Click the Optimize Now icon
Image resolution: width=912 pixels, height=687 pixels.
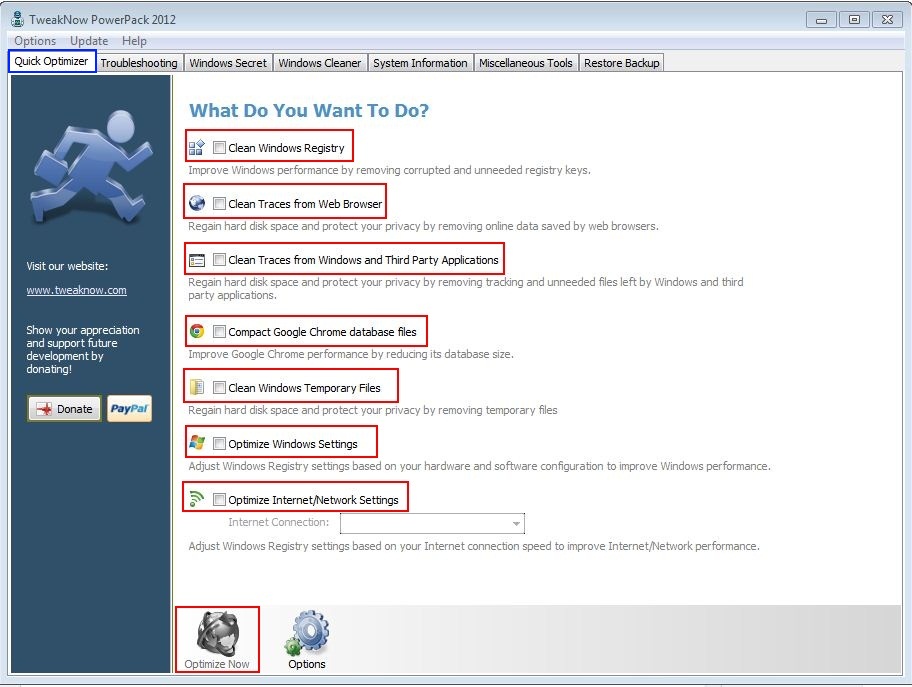click(x=218, y=632)
